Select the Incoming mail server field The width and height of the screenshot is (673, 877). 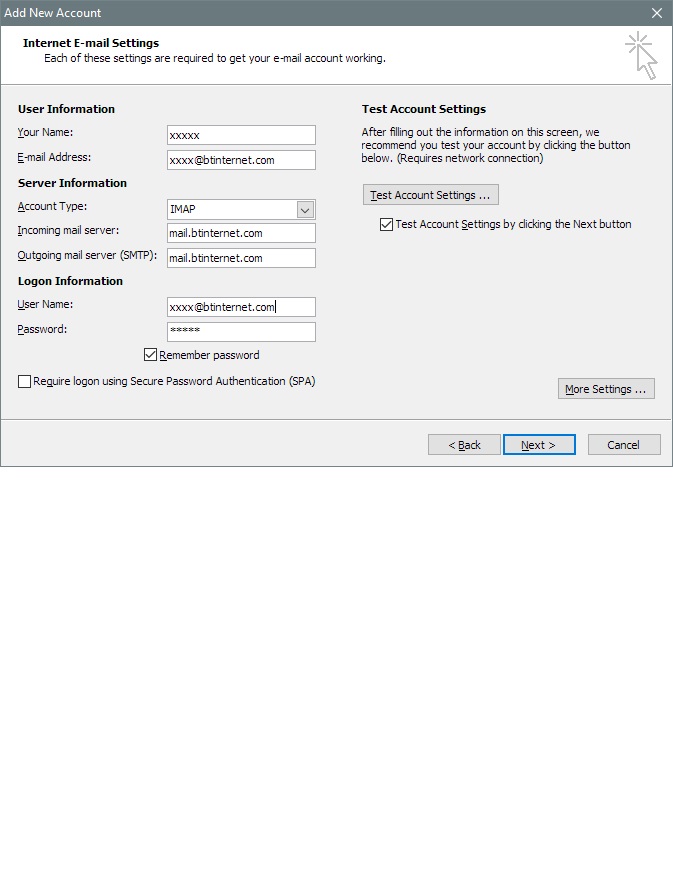[x=241, y=233]
